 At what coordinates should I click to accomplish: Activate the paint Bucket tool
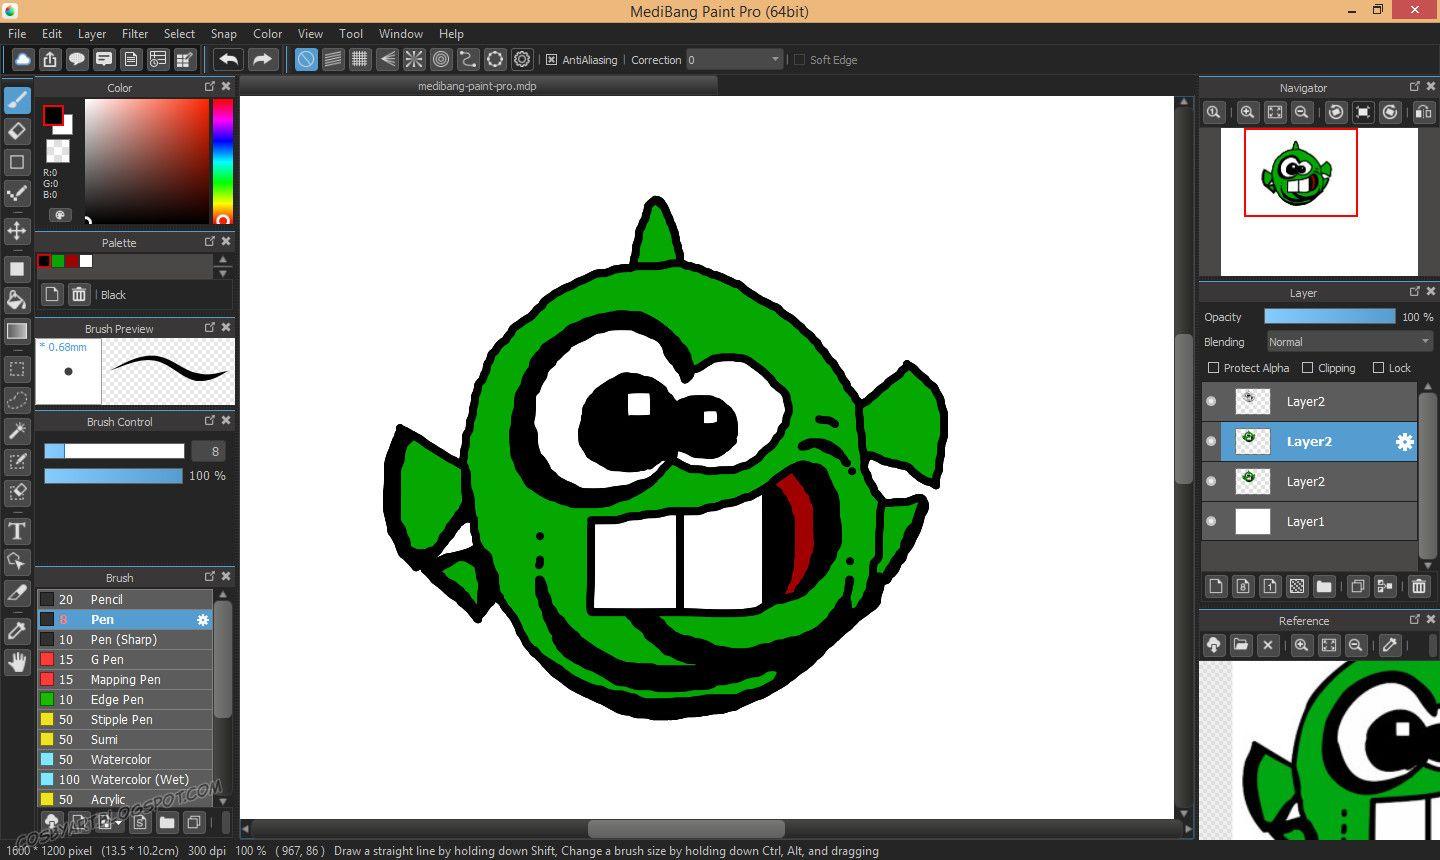(x=16, y=299)
